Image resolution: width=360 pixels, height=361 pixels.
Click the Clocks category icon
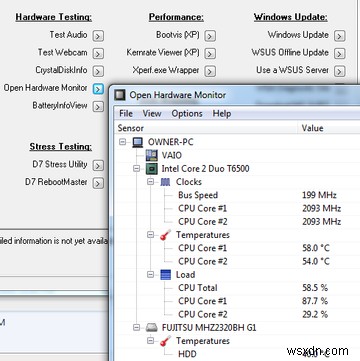[x=166, y=182]
